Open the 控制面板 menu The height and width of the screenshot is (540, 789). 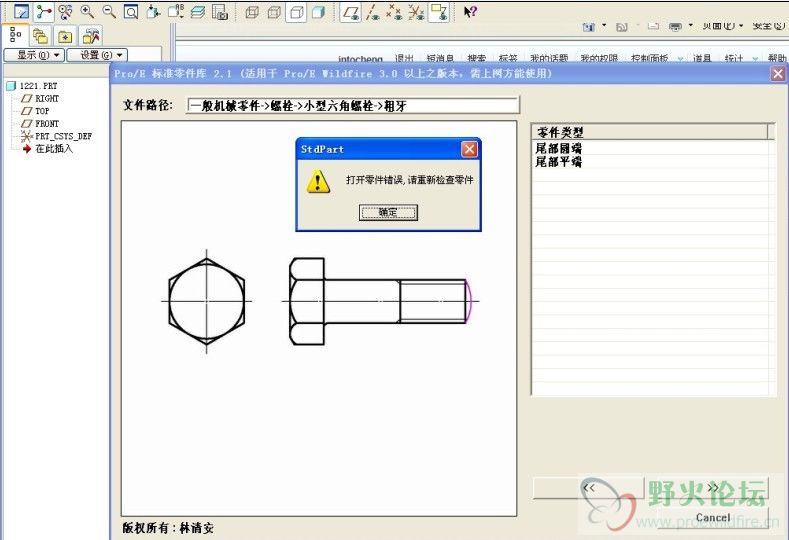pos(650,59)
